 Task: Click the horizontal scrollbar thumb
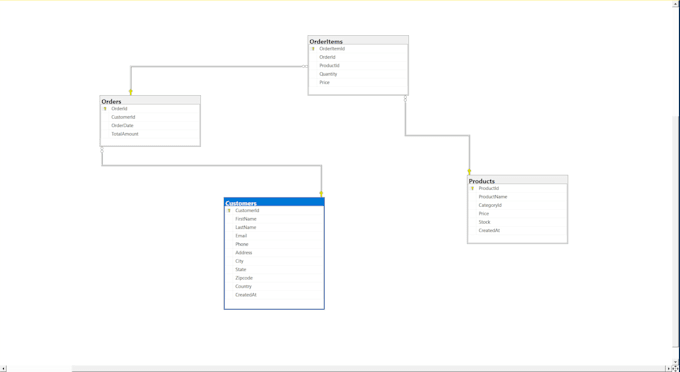tap(368, 369)
